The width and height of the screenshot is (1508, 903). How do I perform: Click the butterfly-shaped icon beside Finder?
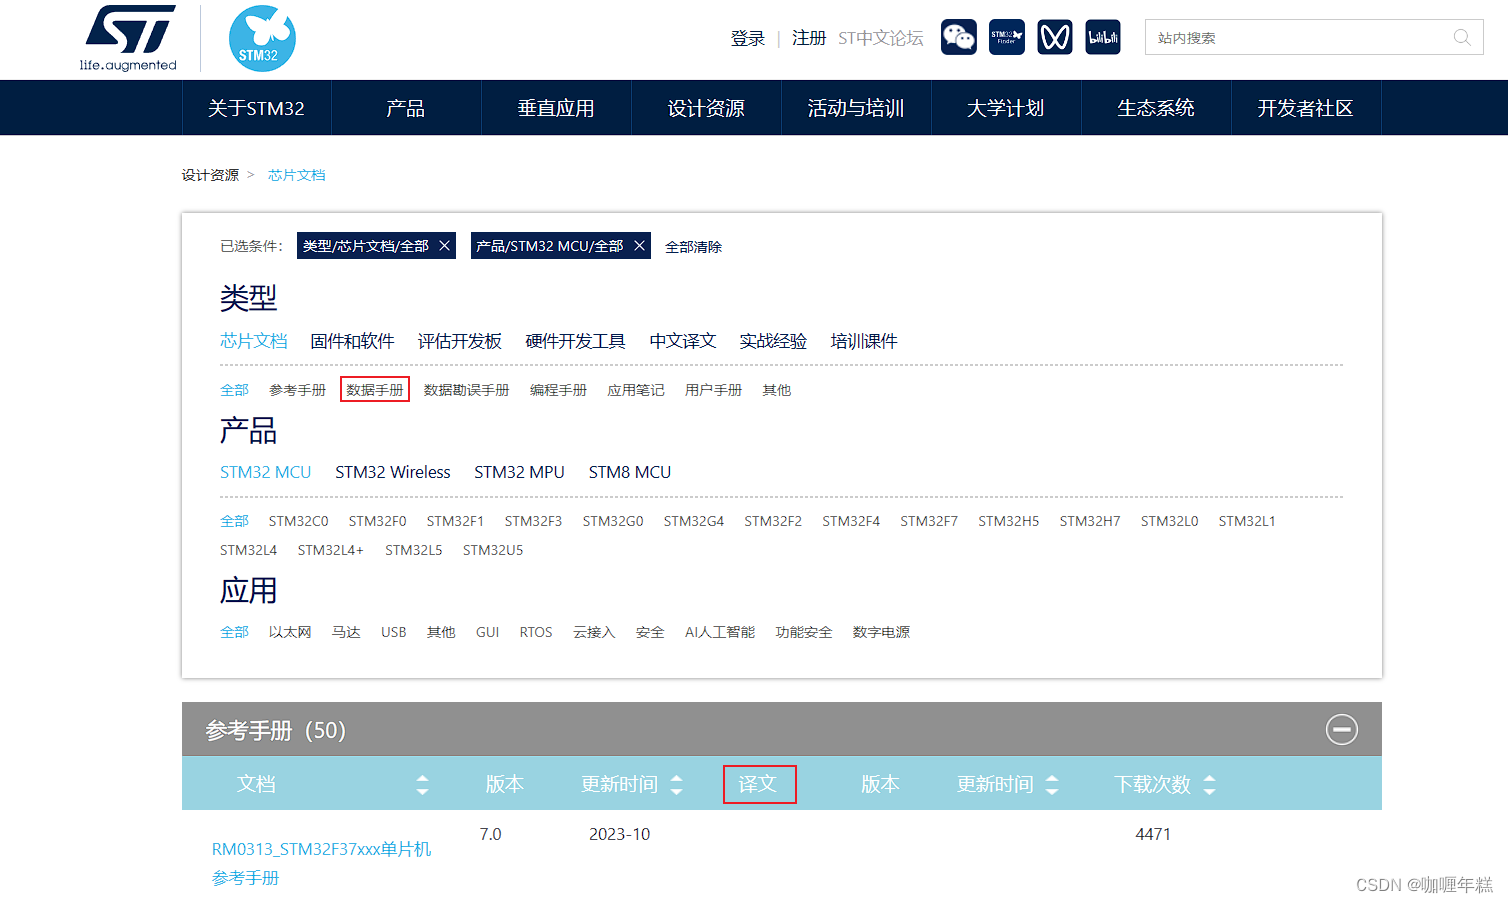point(1055,38)
